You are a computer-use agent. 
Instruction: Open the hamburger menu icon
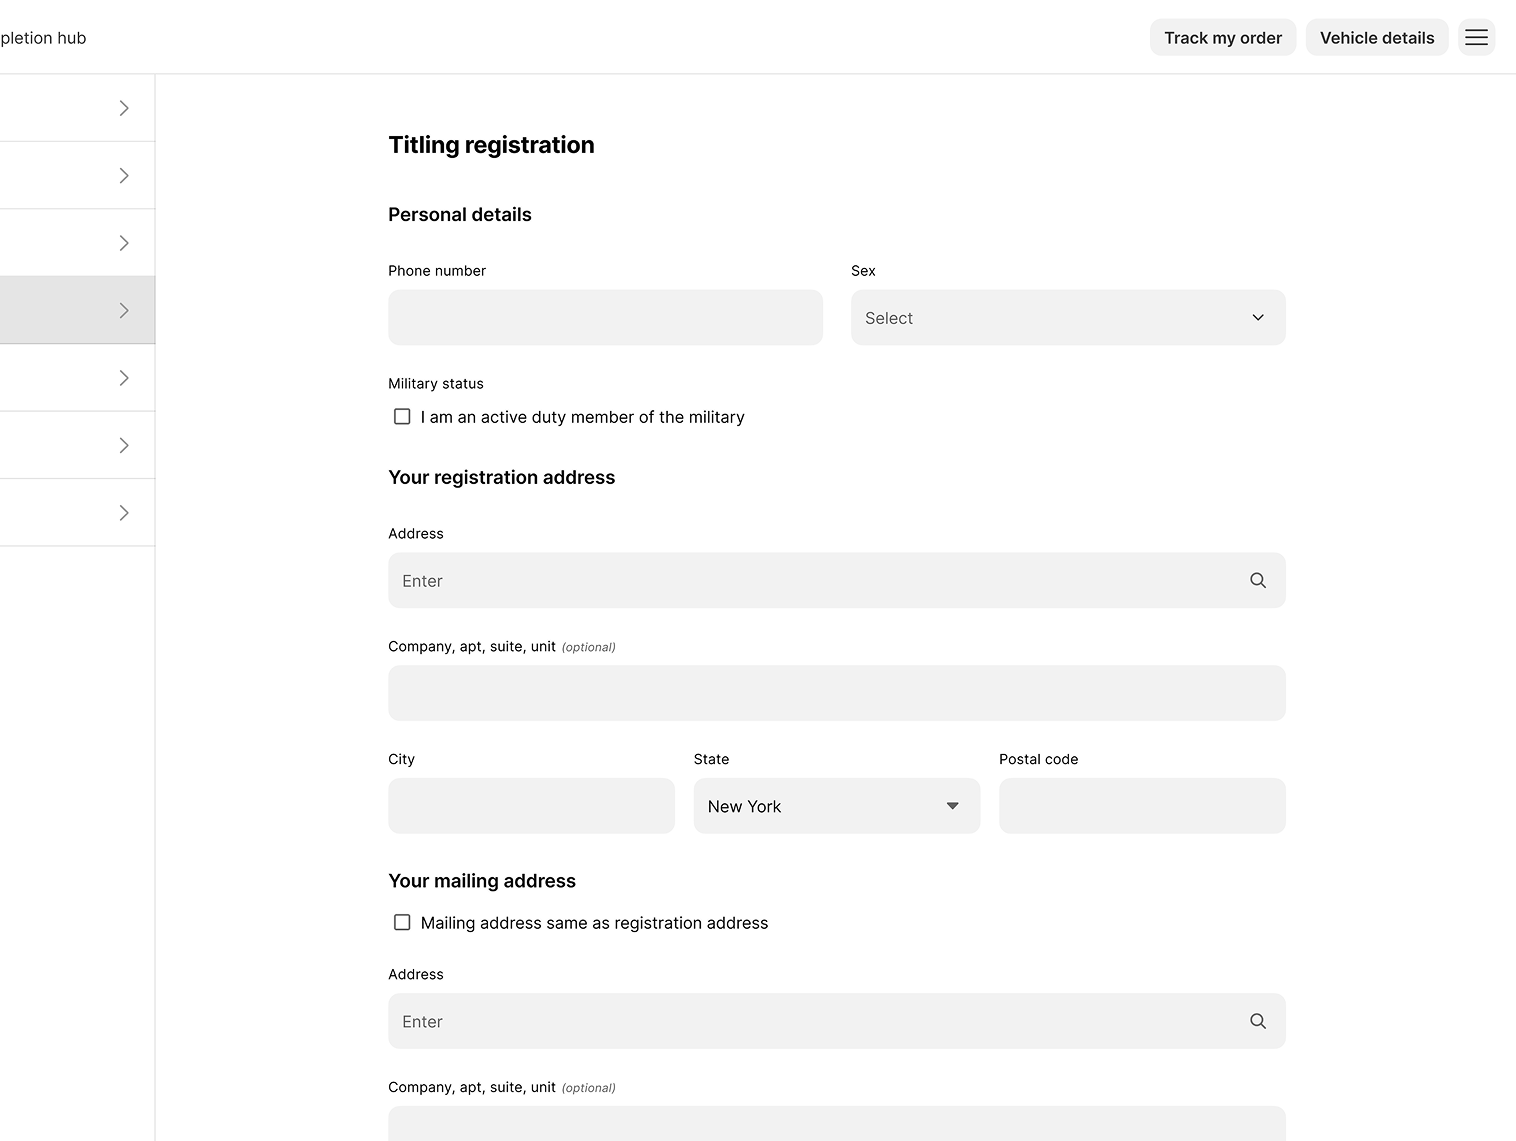[x=1476, y=38]
